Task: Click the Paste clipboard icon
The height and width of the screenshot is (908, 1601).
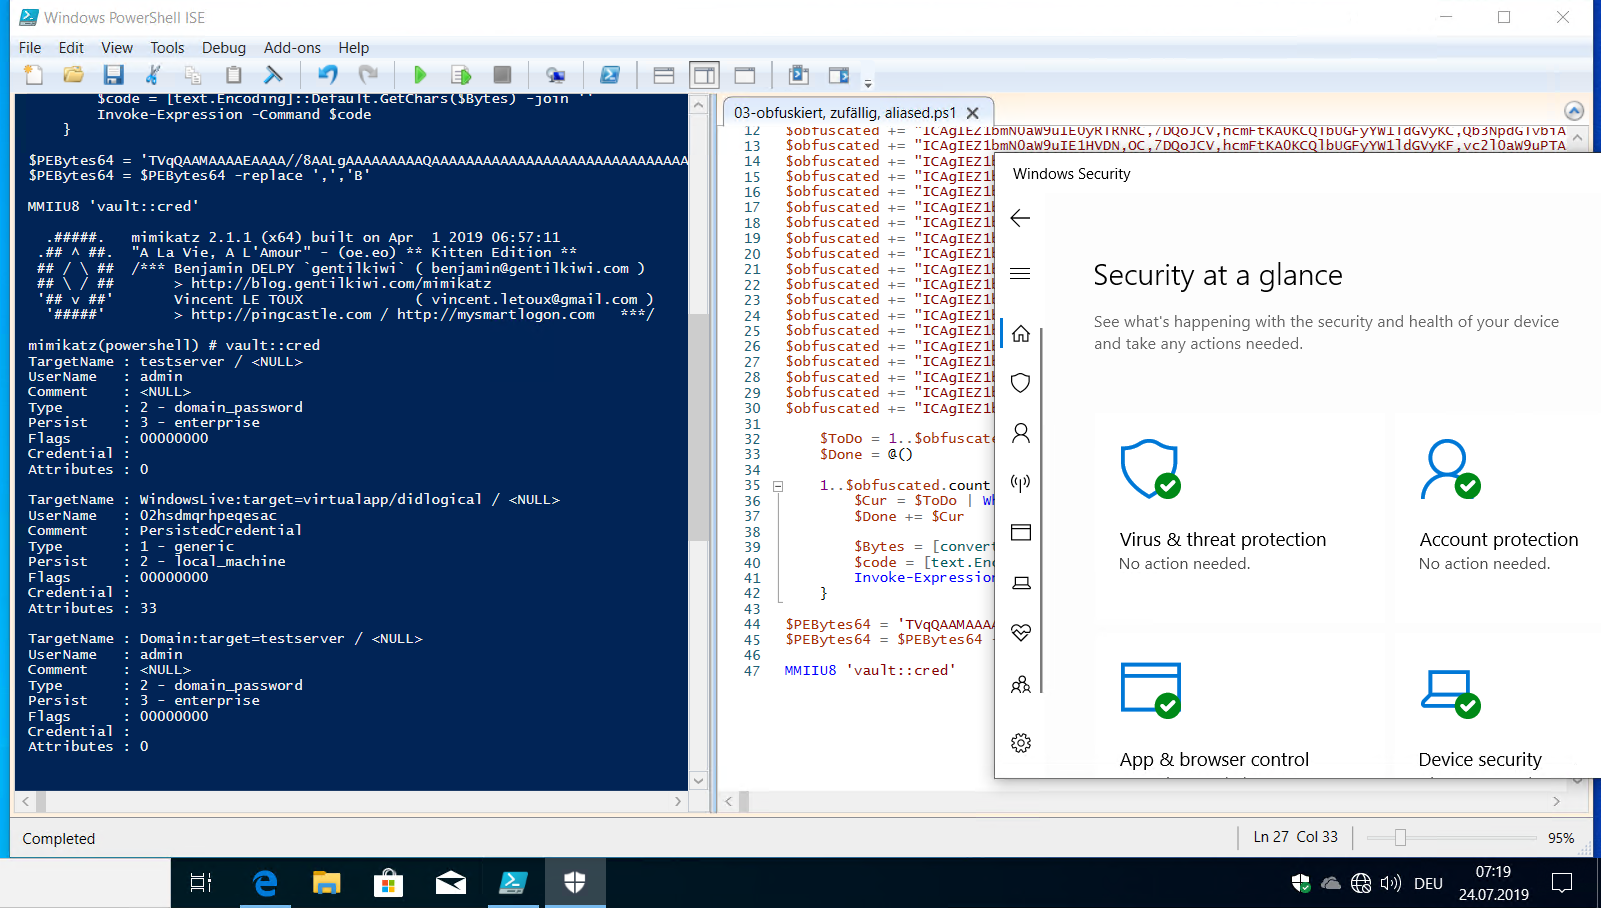Action: [x=233, y=75]
